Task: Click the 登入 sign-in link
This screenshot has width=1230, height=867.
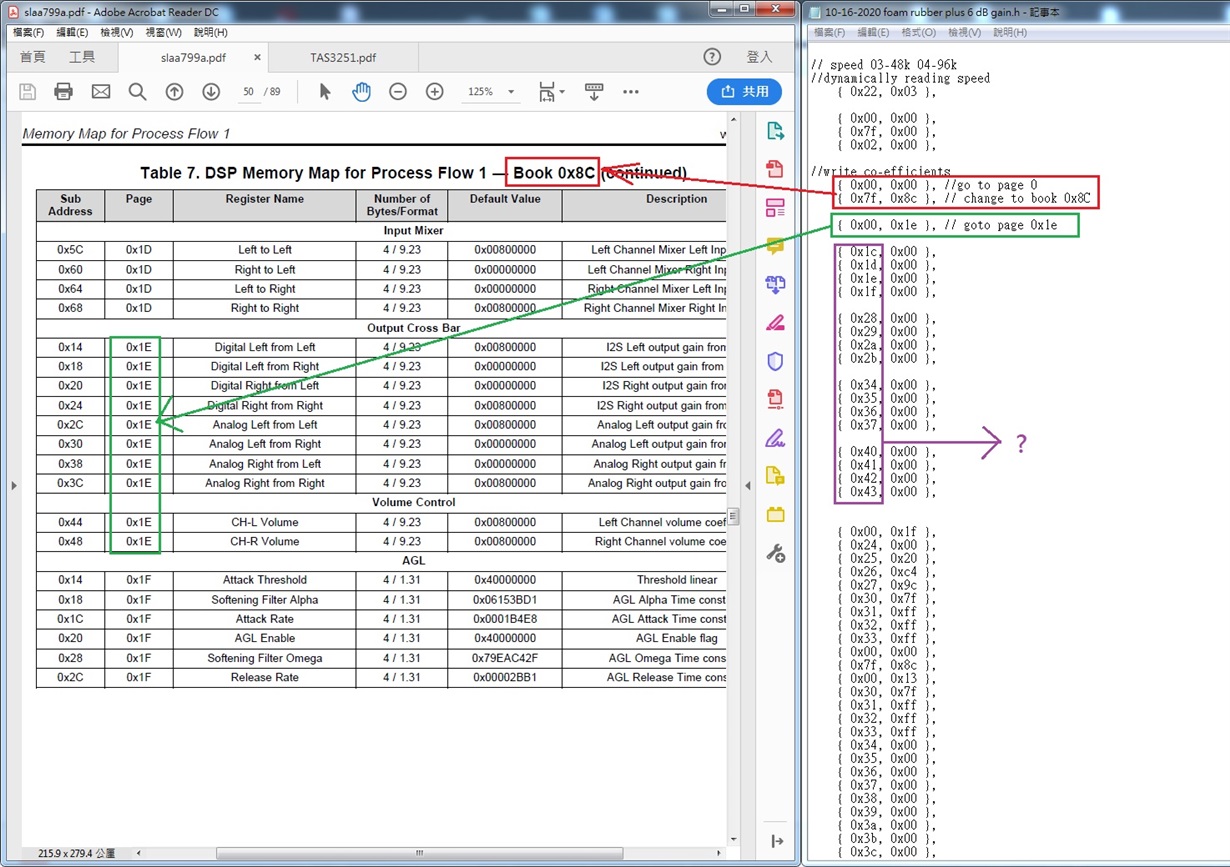Action: point(759,57)
